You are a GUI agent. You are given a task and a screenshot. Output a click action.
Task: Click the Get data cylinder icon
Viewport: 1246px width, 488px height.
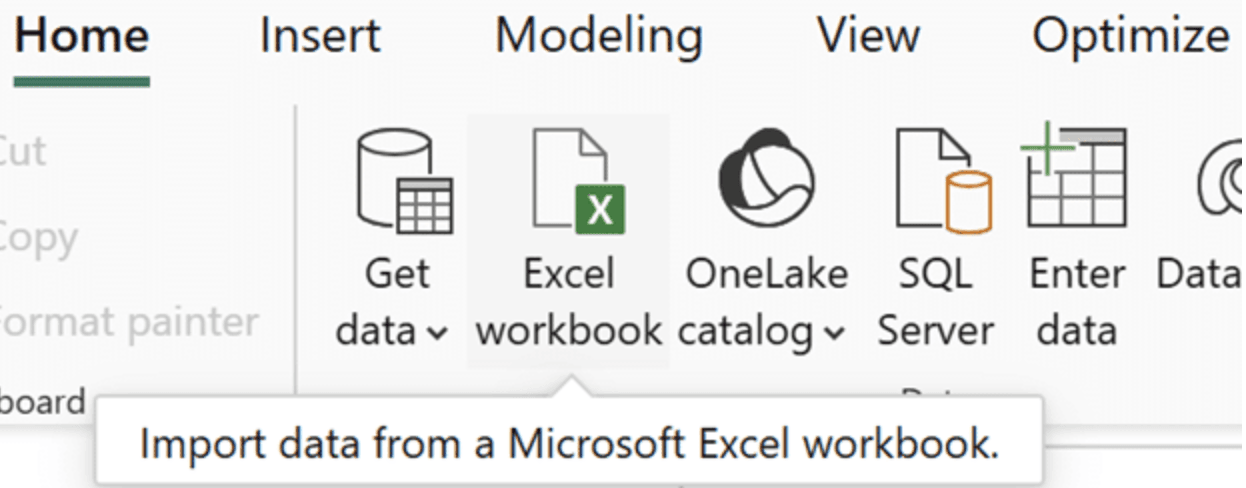click(x=404, y=181)
